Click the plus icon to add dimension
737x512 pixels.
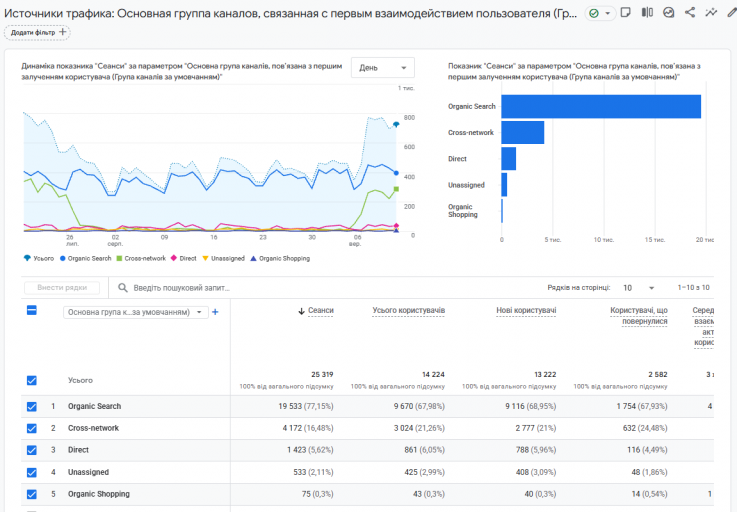[x=215, y=312]
